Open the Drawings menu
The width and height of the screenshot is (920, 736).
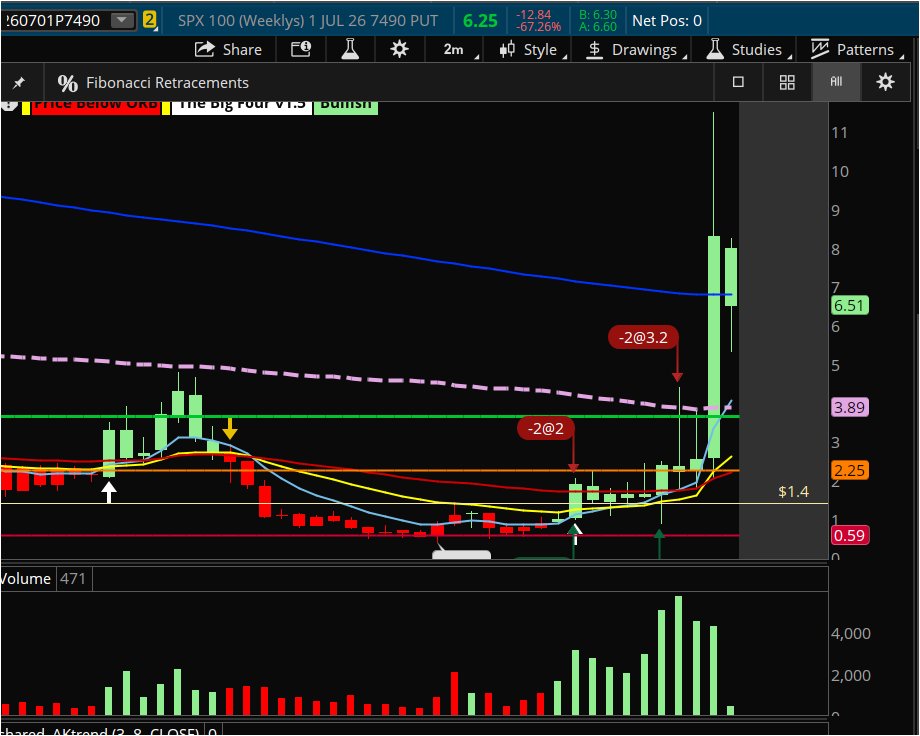tap(637, 49)
